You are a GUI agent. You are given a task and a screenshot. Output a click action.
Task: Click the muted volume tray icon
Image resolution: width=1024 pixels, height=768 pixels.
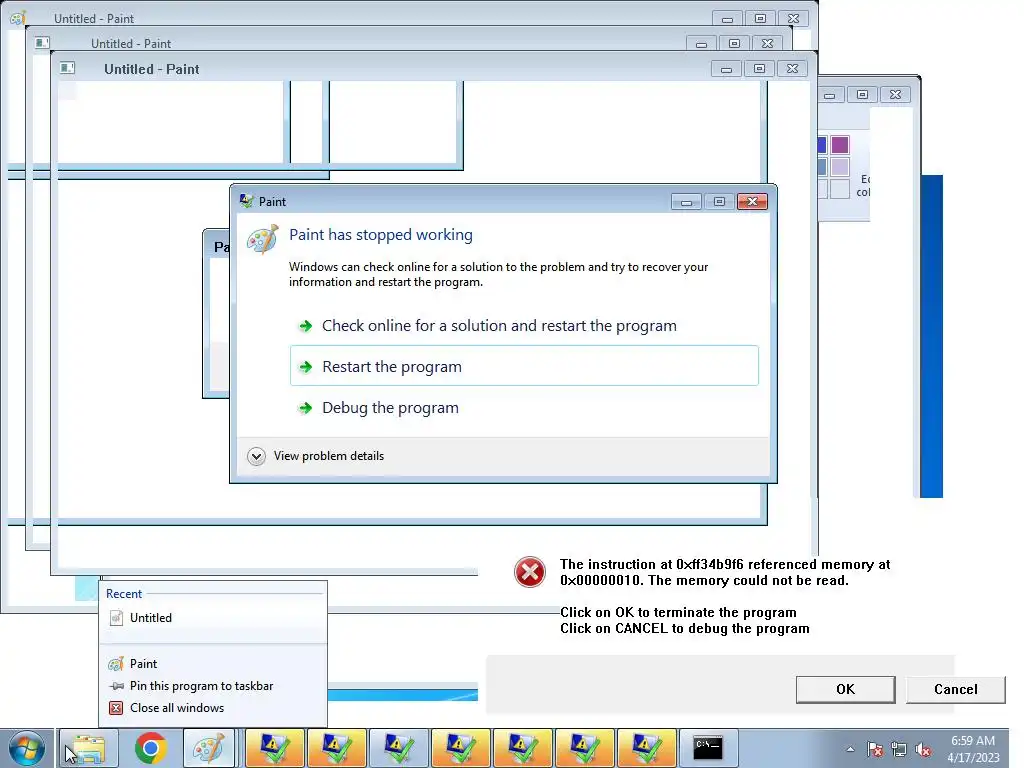(923, 750)
